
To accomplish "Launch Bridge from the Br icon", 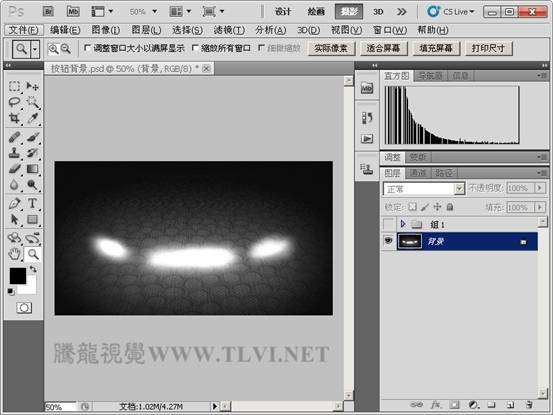I will 48,11.
